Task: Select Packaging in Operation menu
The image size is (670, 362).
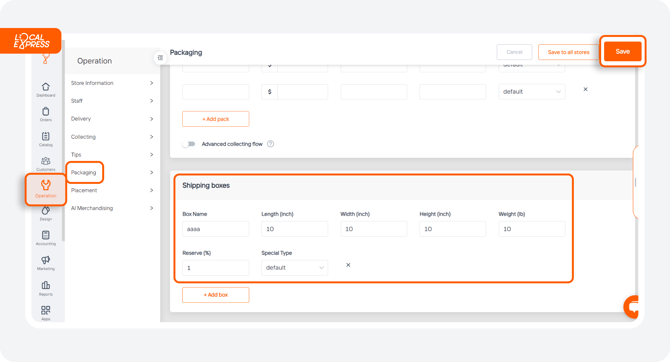Action: point(84,173)
